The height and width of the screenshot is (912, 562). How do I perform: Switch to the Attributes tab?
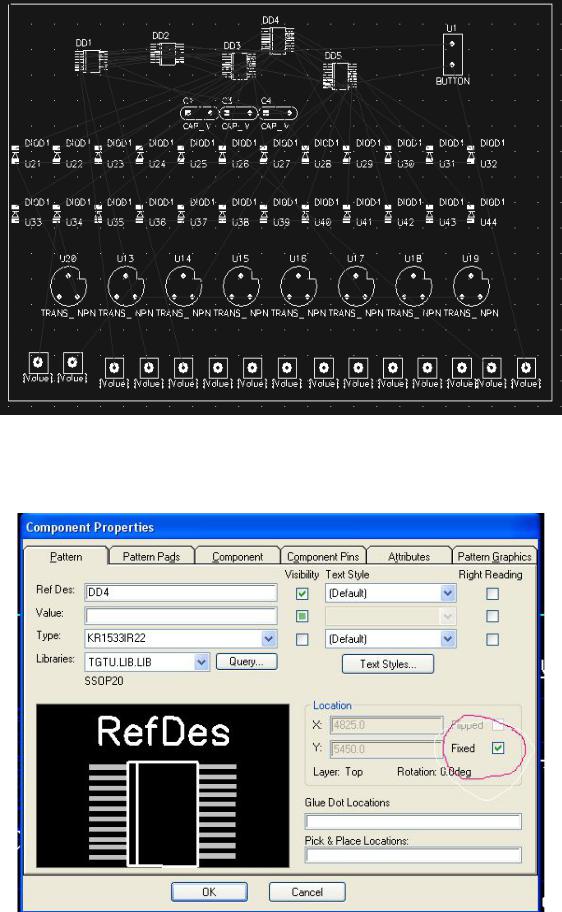click(x=409, y=557)
